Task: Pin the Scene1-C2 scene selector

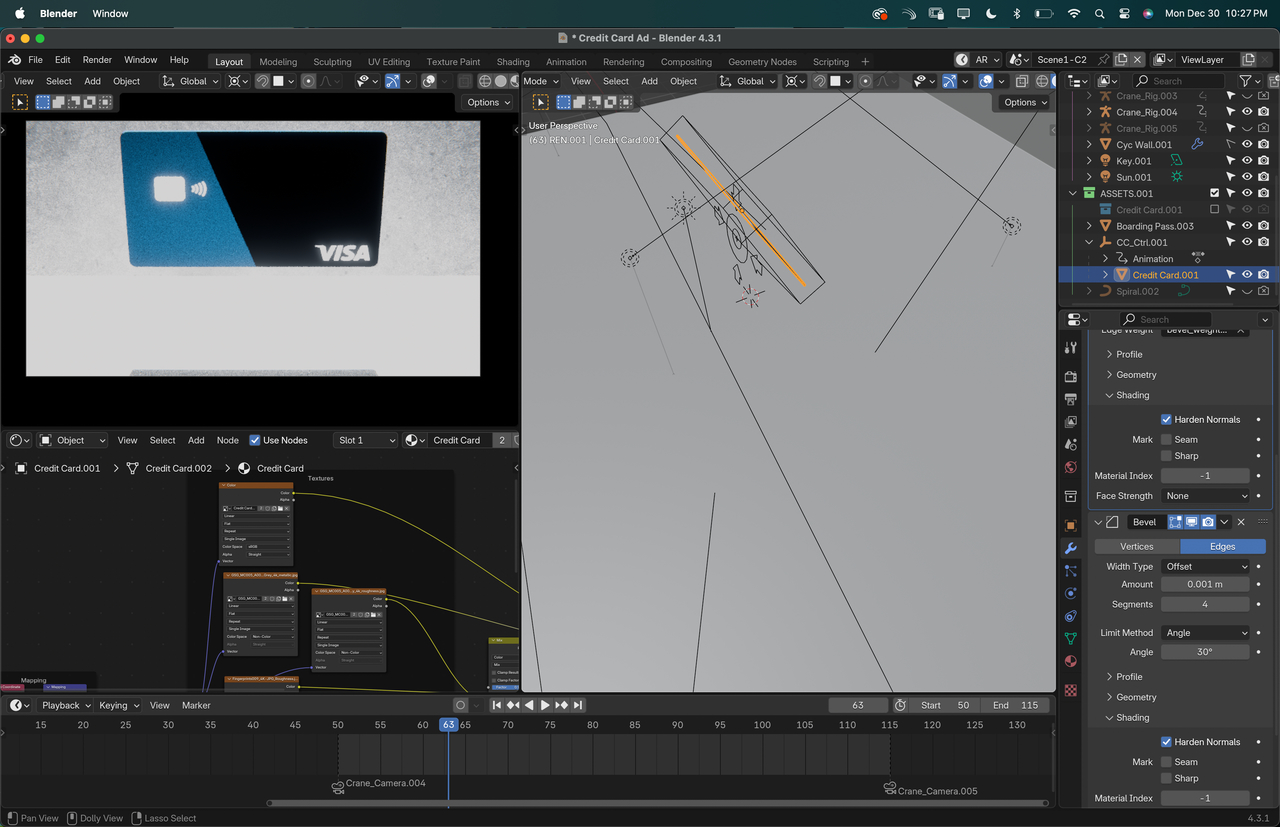Action: (1103, 60)
